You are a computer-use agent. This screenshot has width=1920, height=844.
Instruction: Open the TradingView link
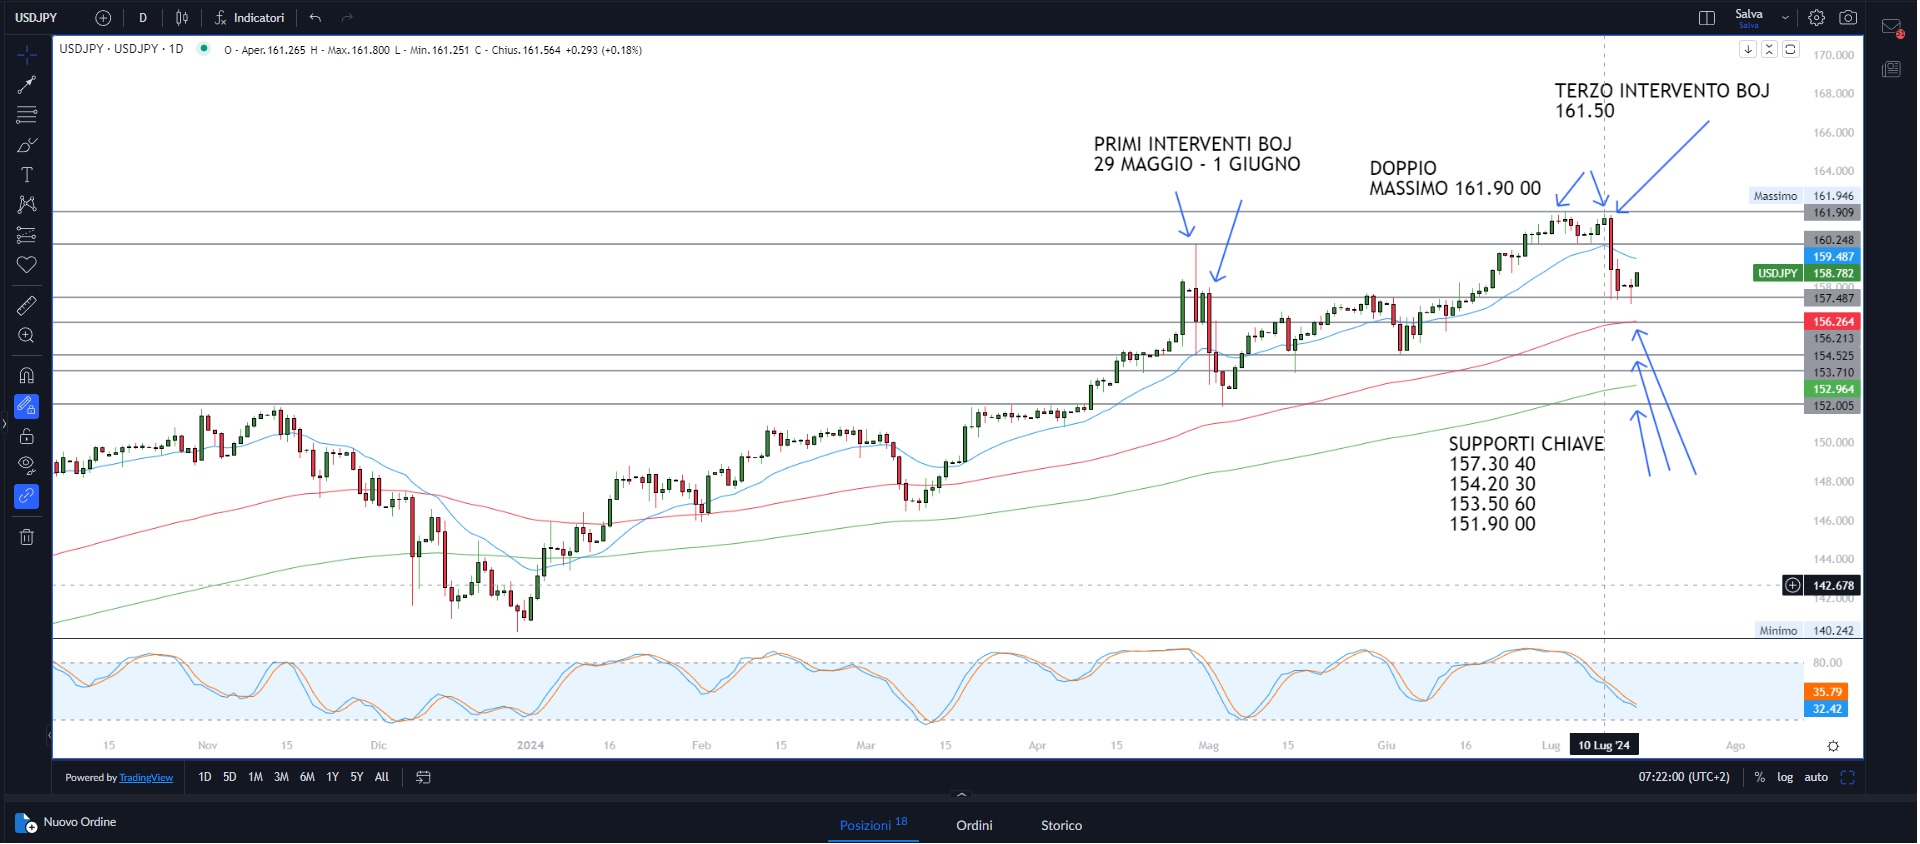[146, 778]
